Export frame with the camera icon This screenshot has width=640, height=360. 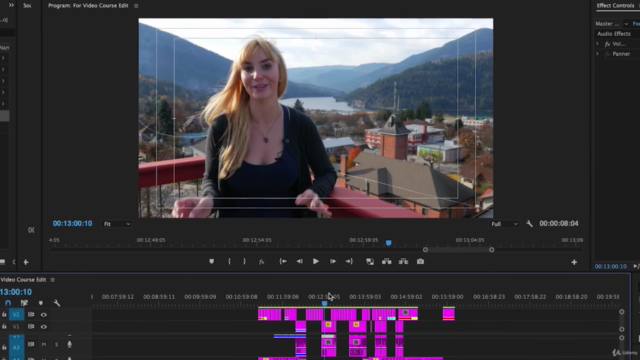(x=420, y=262)
